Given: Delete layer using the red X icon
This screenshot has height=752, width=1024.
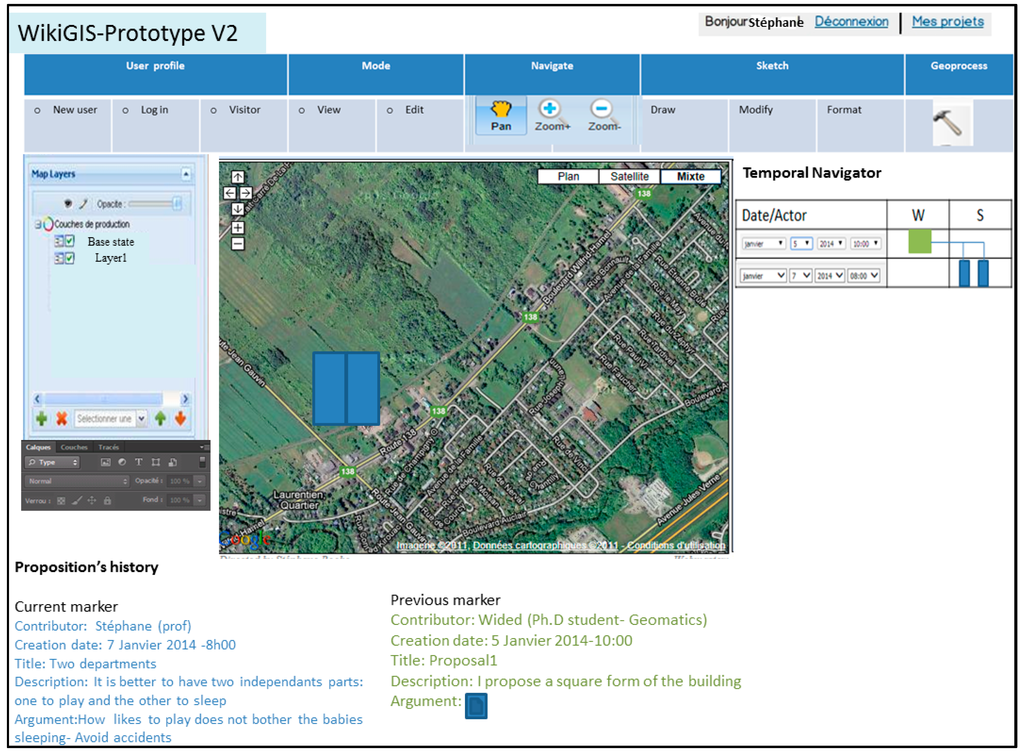Looking at the screenshot, I should (61, 419).
